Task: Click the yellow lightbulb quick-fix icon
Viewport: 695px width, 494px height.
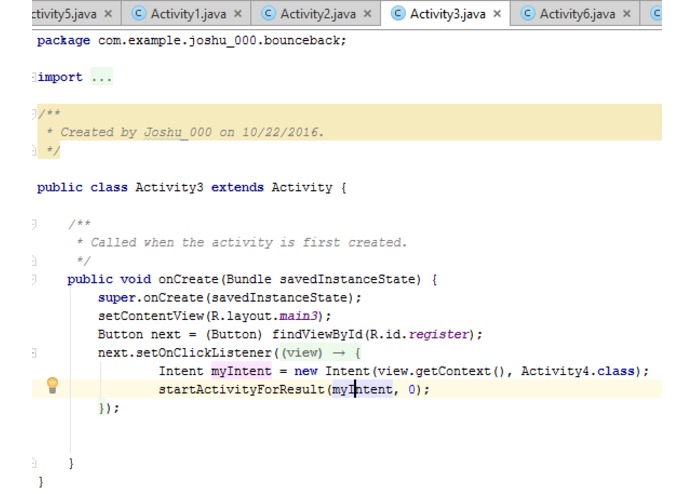Action: (52, 385)
